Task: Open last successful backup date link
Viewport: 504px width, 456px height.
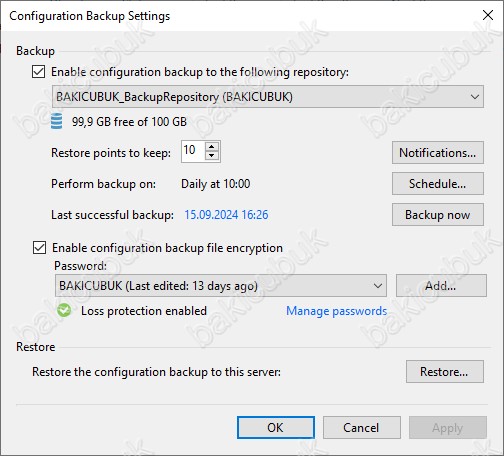Action: (226, 215)
